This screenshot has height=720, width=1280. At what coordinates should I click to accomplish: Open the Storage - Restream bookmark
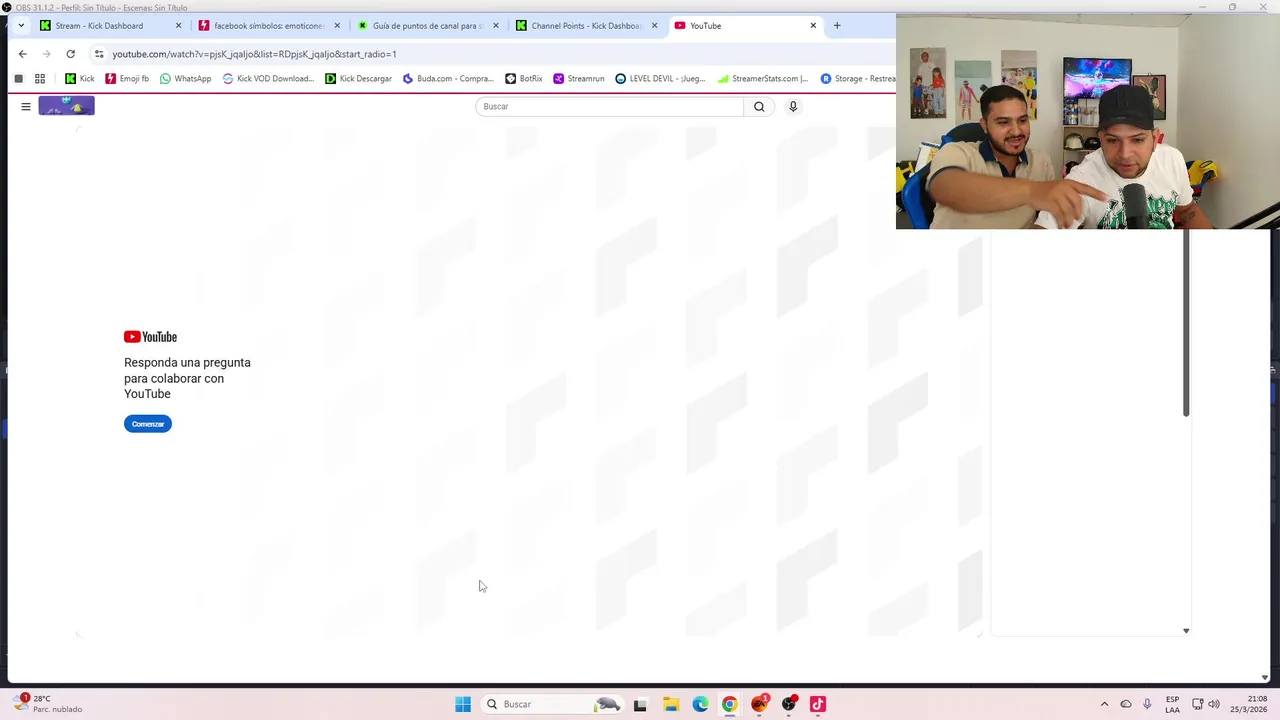point(858,78)
